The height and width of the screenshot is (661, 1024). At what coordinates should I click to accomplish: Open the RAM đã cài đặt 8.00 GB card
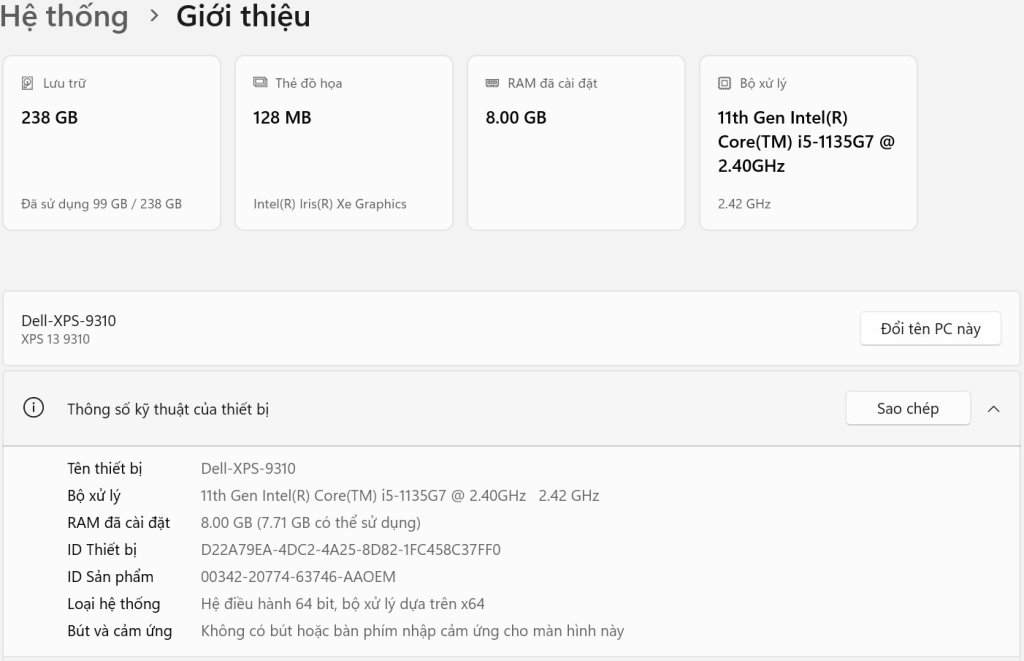click(576, 143)
